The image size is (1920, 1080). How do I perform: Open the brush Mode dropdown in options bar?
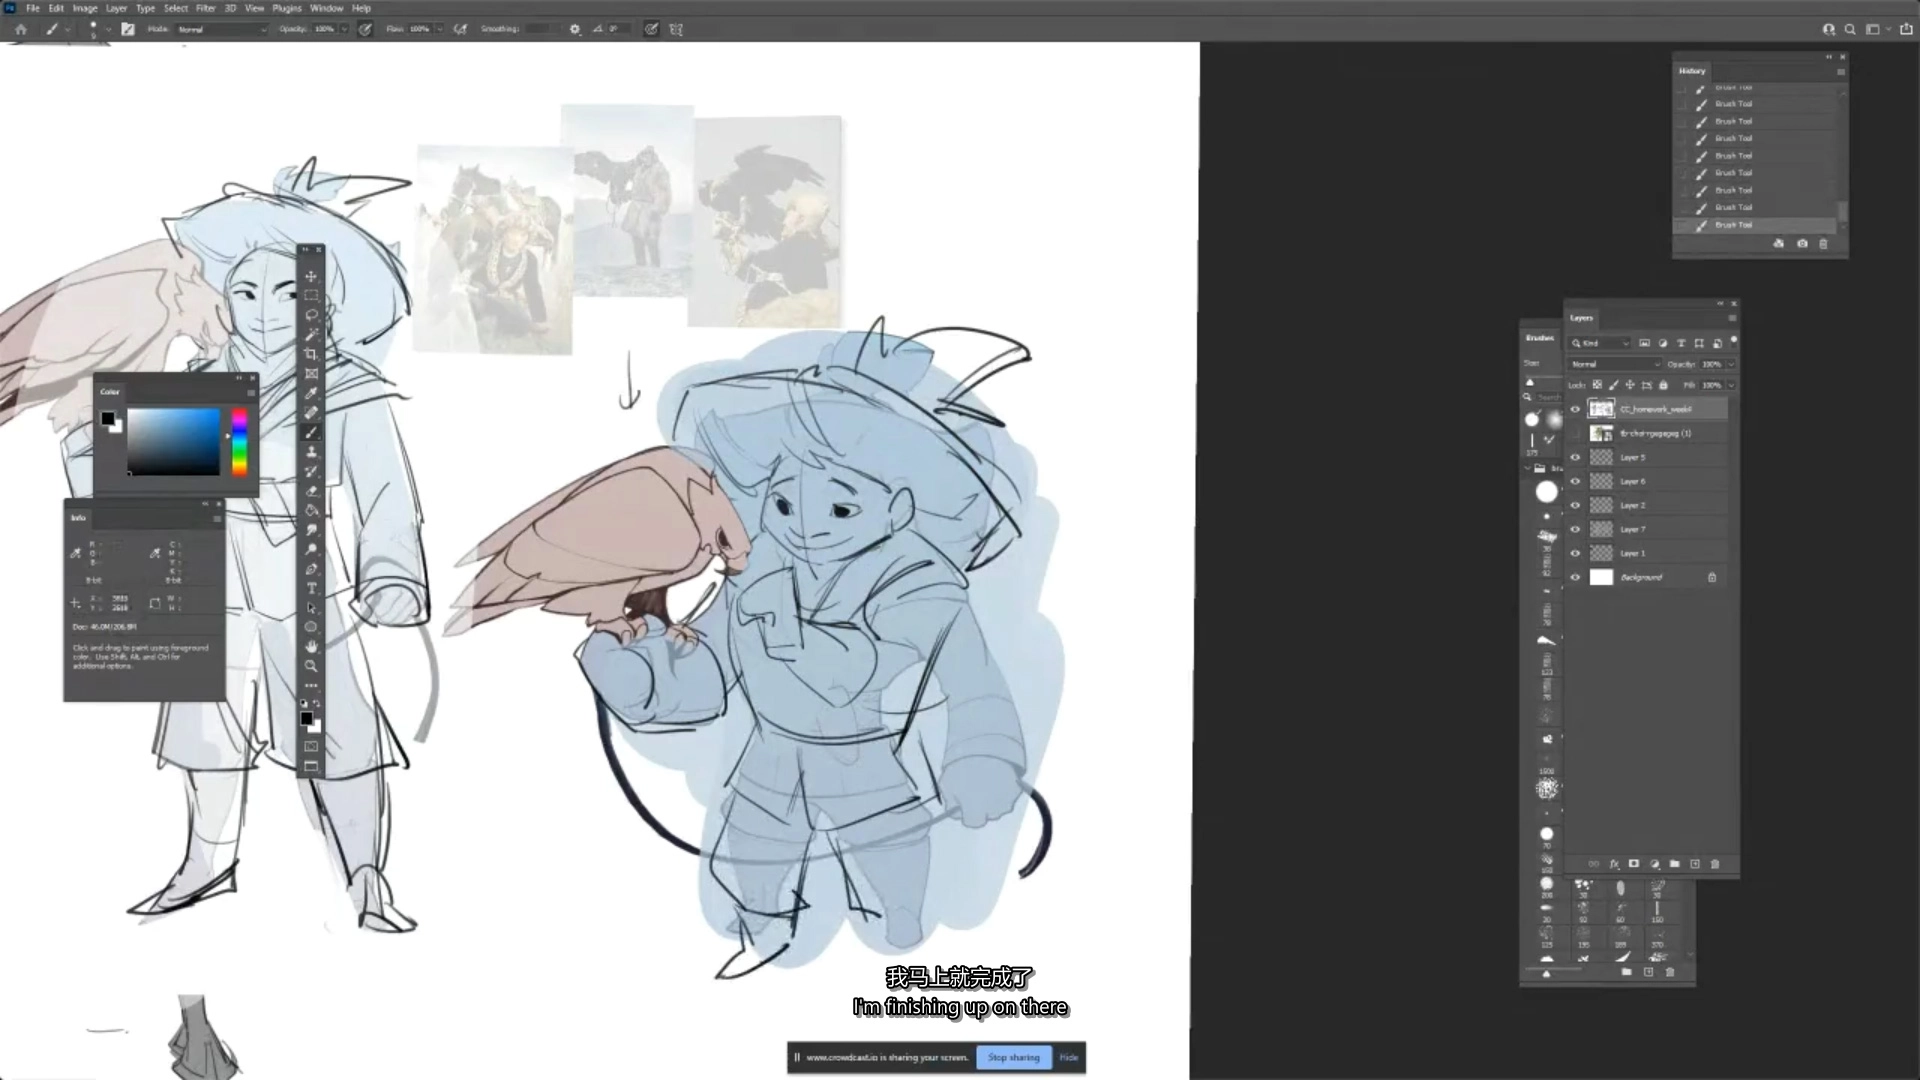tap(222, 29)
